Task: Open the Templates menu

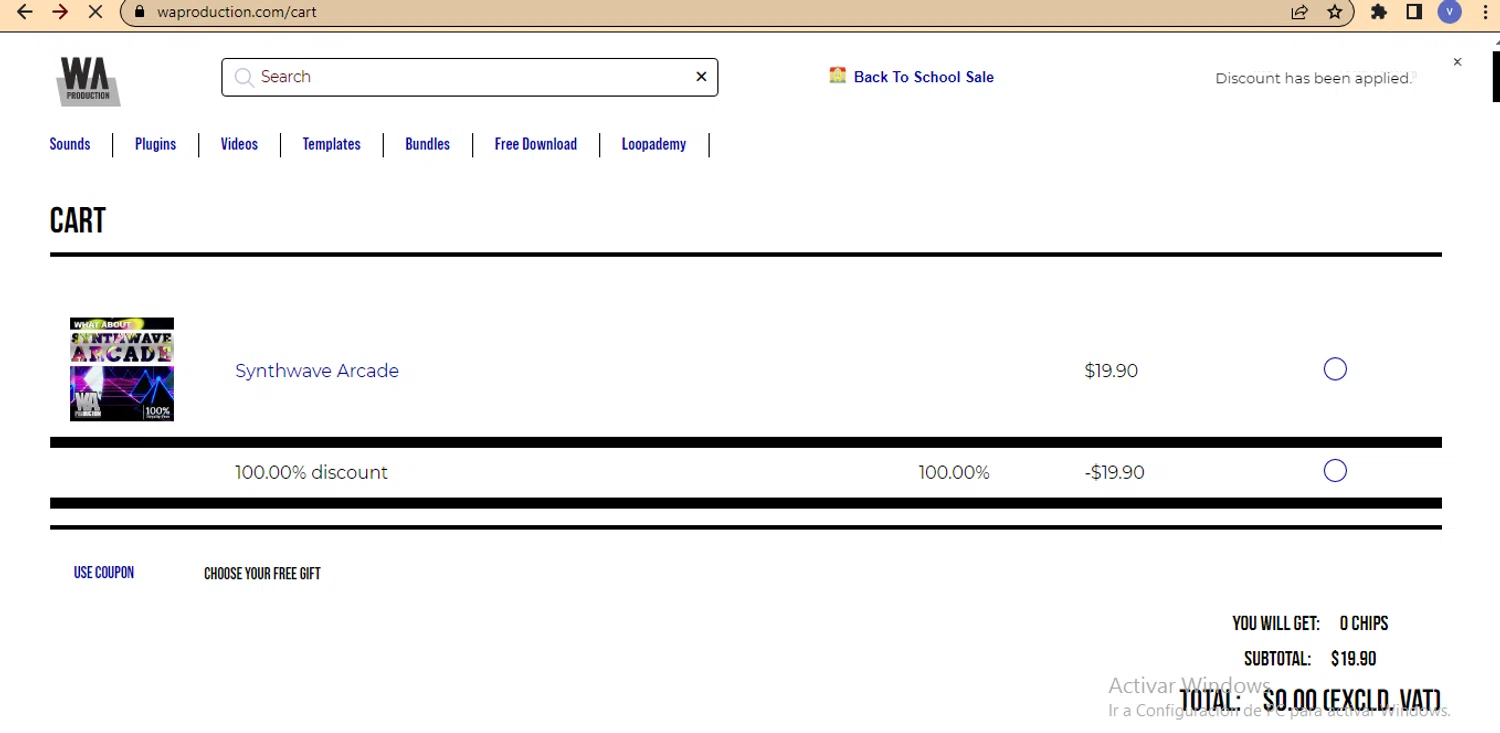Action: (x=331, y=144)
